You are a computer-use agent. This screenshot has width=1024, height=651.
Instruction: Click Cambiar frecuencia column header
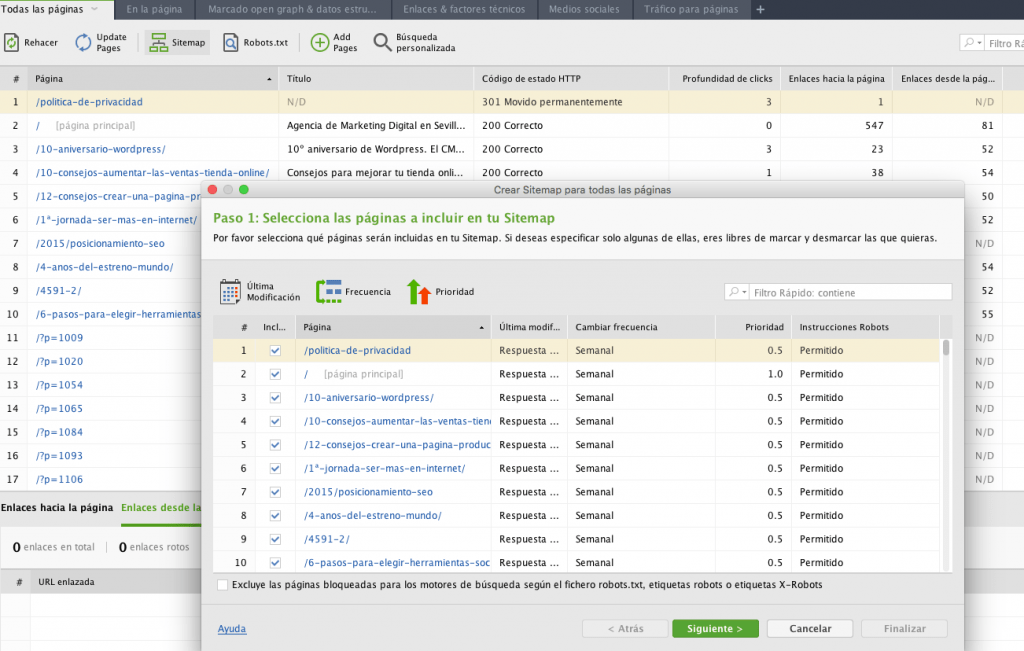pos(641,327)
